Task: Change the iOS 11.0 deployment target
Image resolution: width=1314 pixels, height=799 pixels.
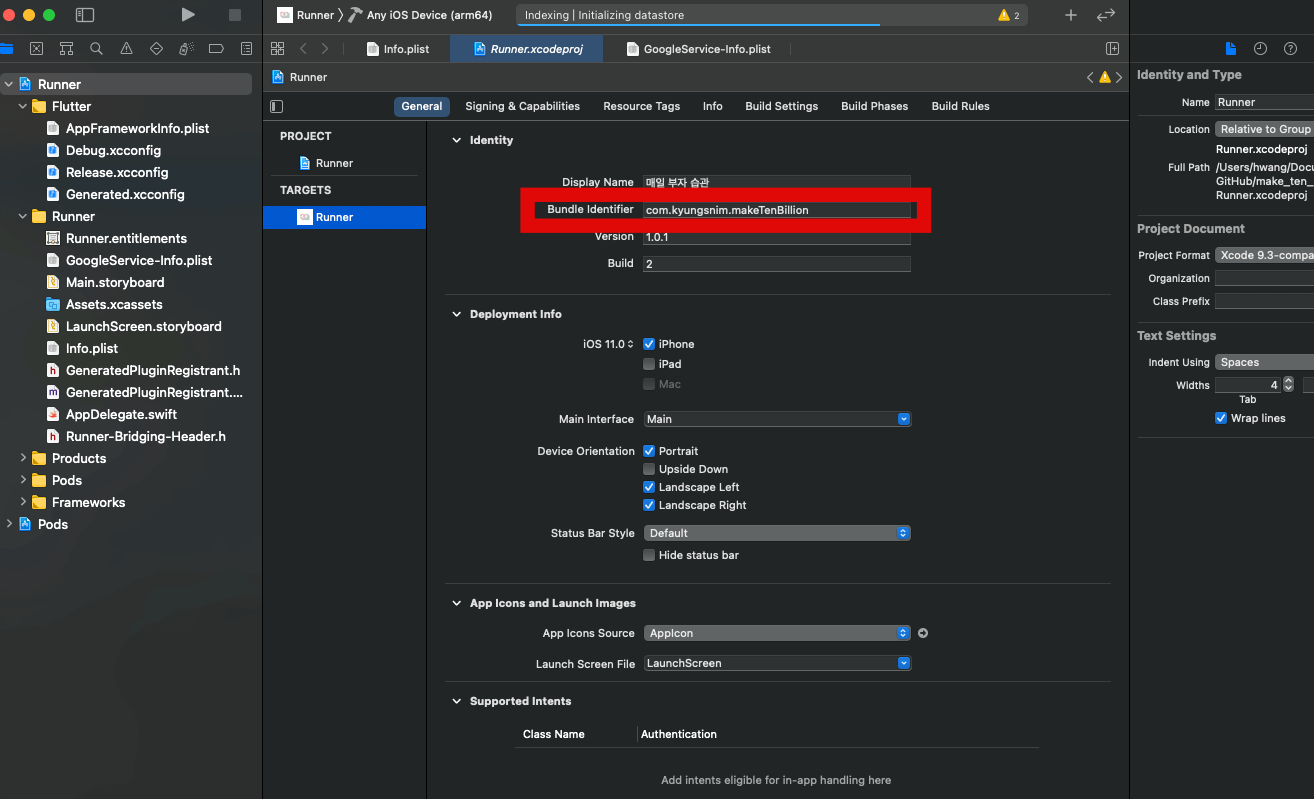Action: pyautogui.click(x=609, y=344)
